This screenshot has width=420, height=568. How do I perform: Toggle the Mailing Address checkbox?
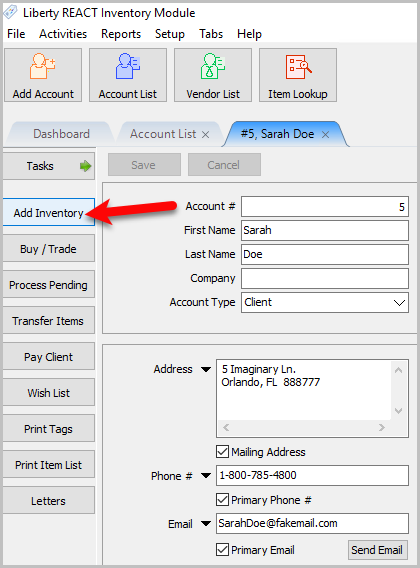click(222, 452)
